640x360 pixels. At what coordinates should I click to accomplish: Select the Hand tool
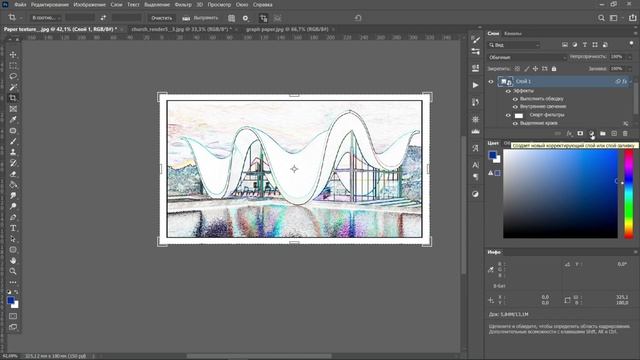pyautogui.click(x=13, y=260)
